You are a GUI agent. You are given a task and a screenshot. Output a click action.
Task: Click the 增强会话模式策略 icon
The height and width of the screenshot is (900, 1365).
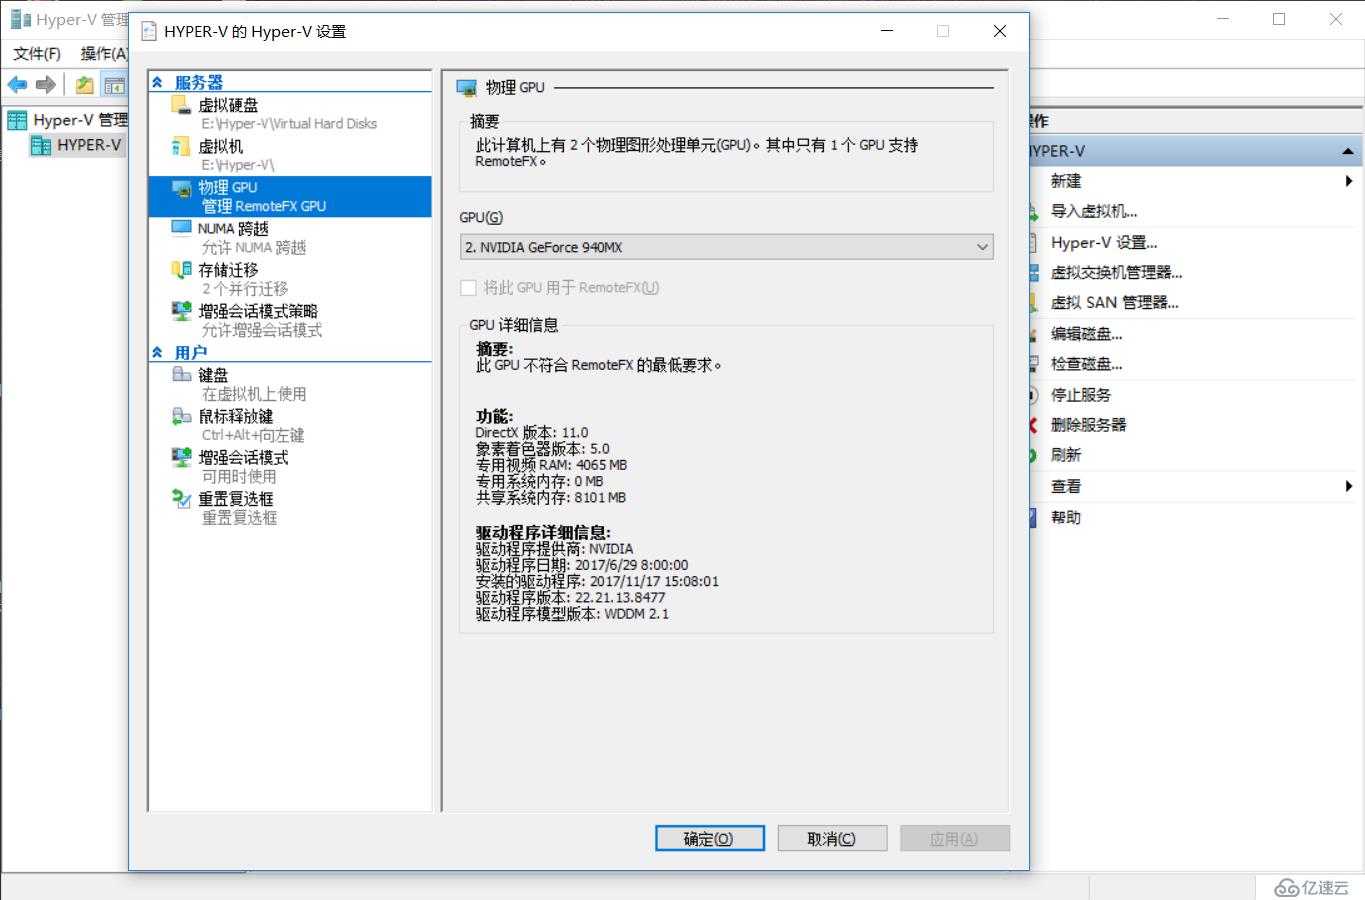click(x=181, y=311)
